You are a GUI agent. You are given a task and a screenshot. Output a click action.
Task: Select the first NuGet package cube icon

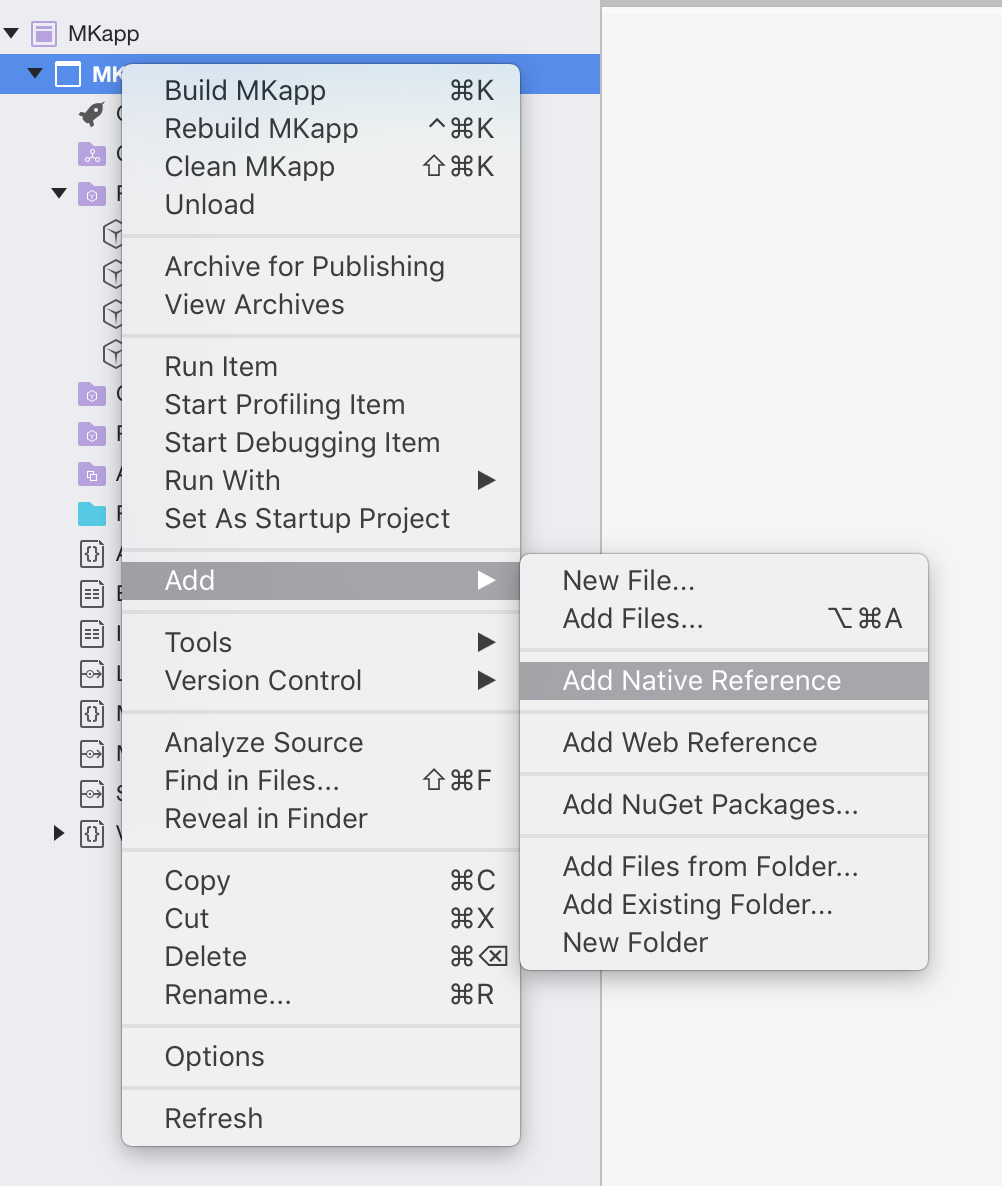pyautogui.click(x=113, y=234)
